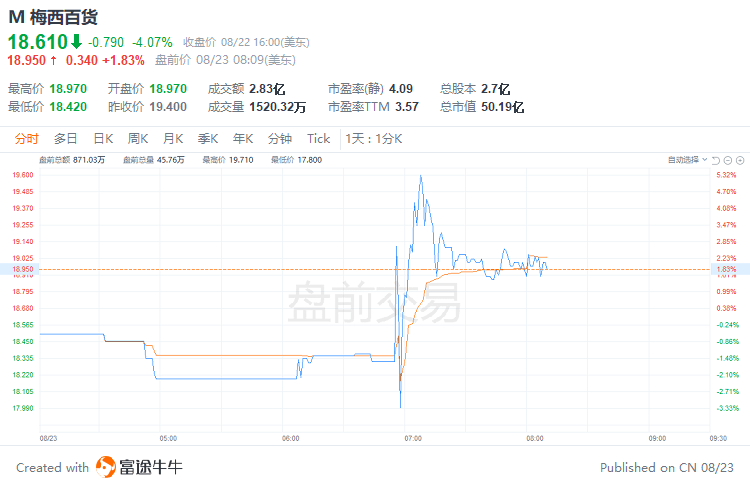The height and width of the screenshot is (488, 750).
Task: Click the green down-arrow next to 18.610
Action: pyautogui.click(x=77, y=42)
